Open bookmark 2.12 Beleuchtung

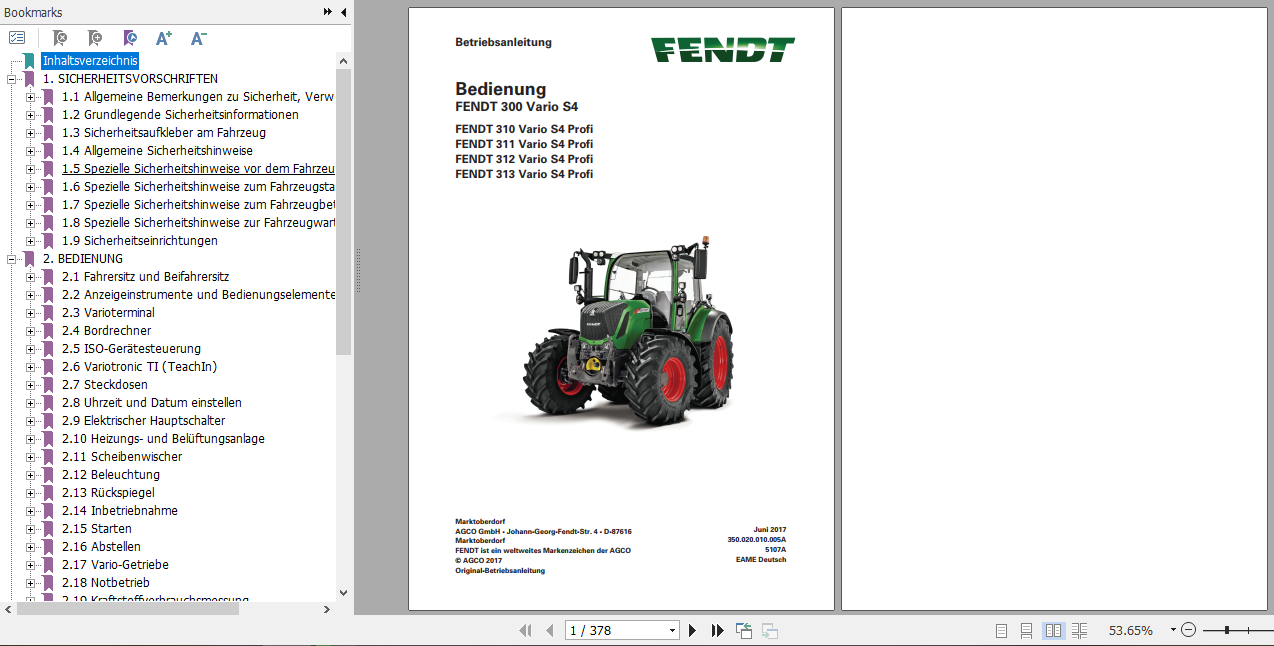[x=110, y=475]
